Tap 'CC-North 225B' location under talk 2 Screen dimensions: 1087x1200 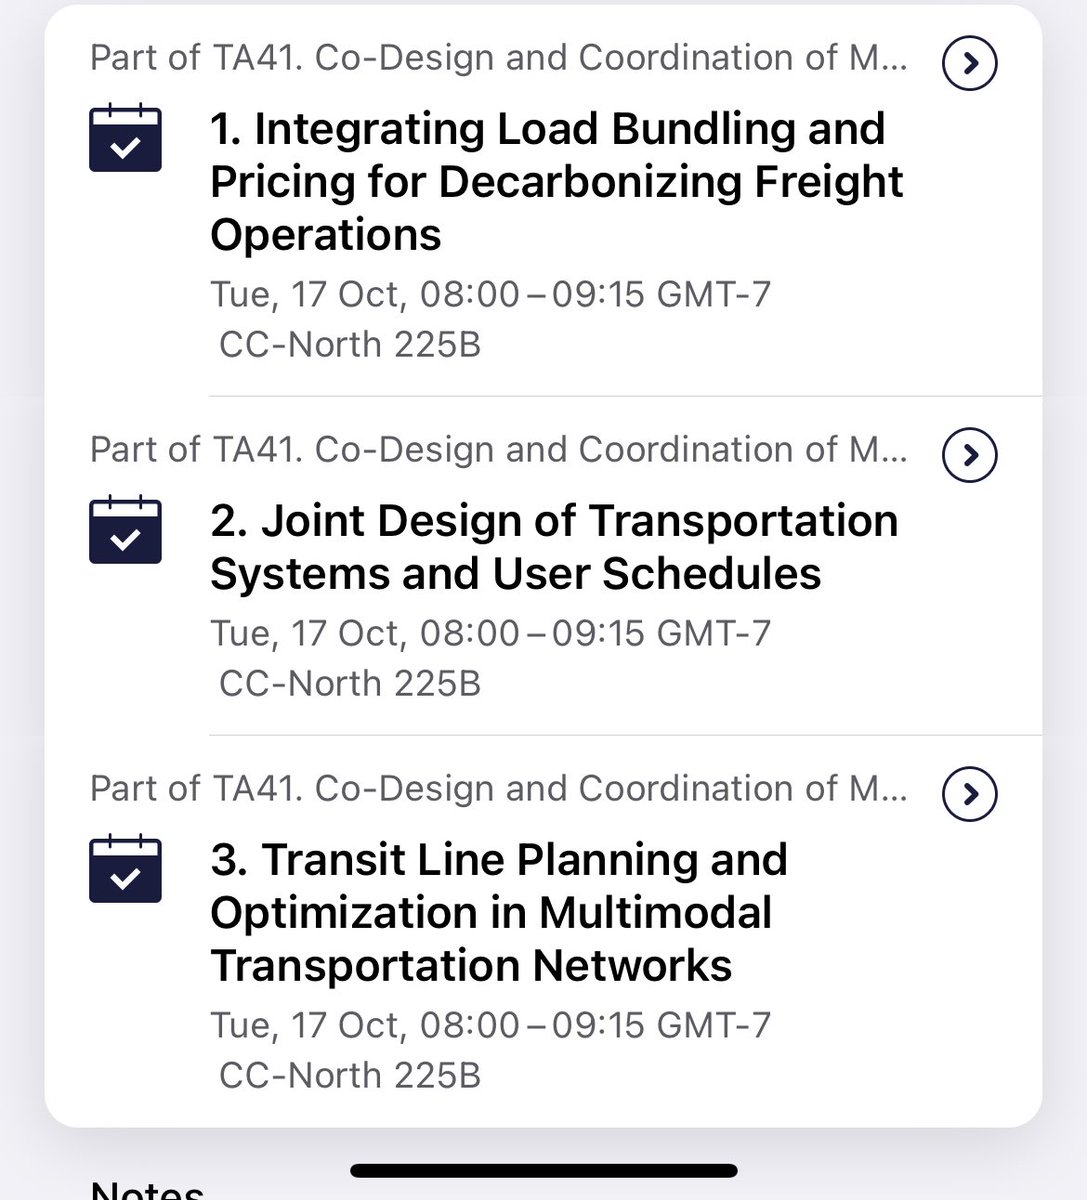point(350,684)
